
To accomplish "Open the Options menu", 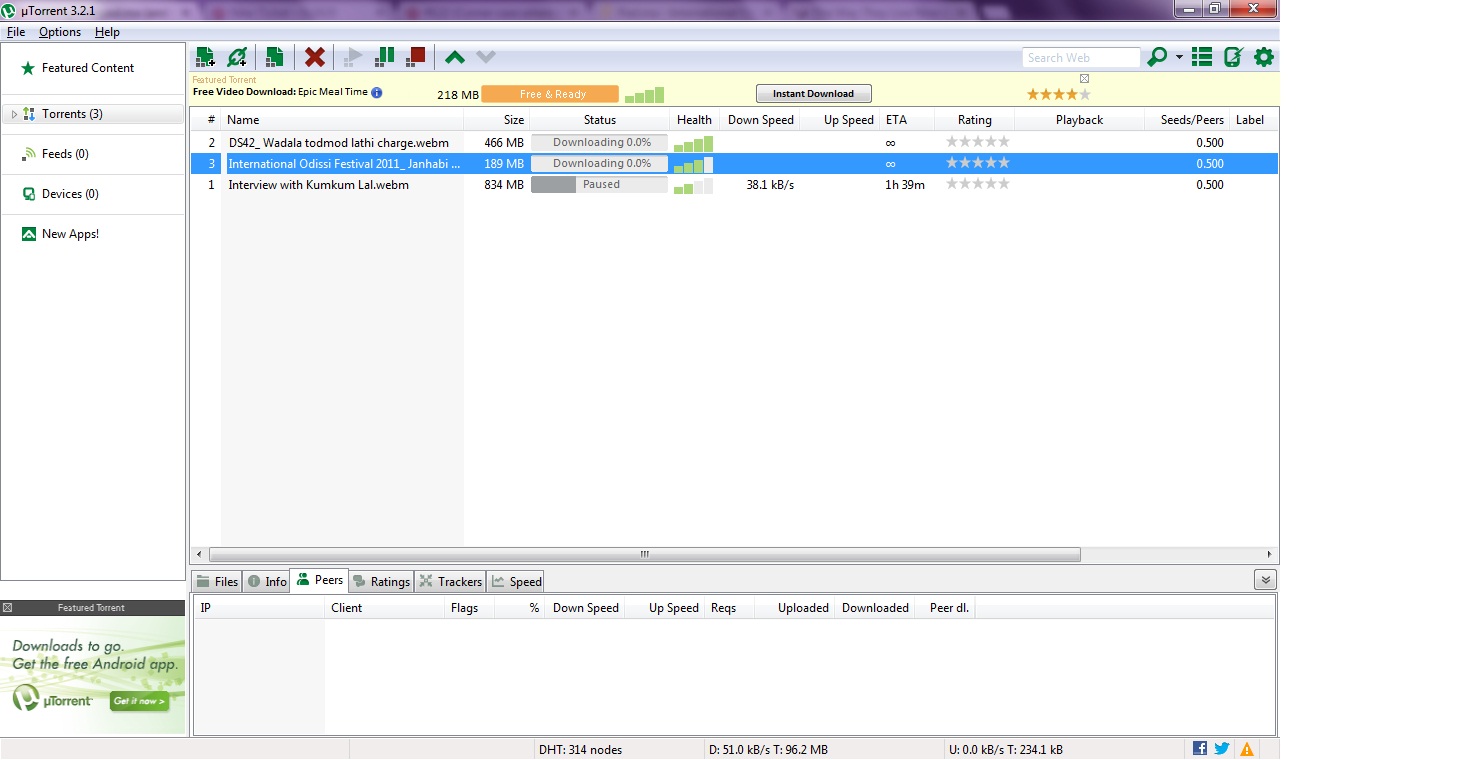I will click(60, 32).
